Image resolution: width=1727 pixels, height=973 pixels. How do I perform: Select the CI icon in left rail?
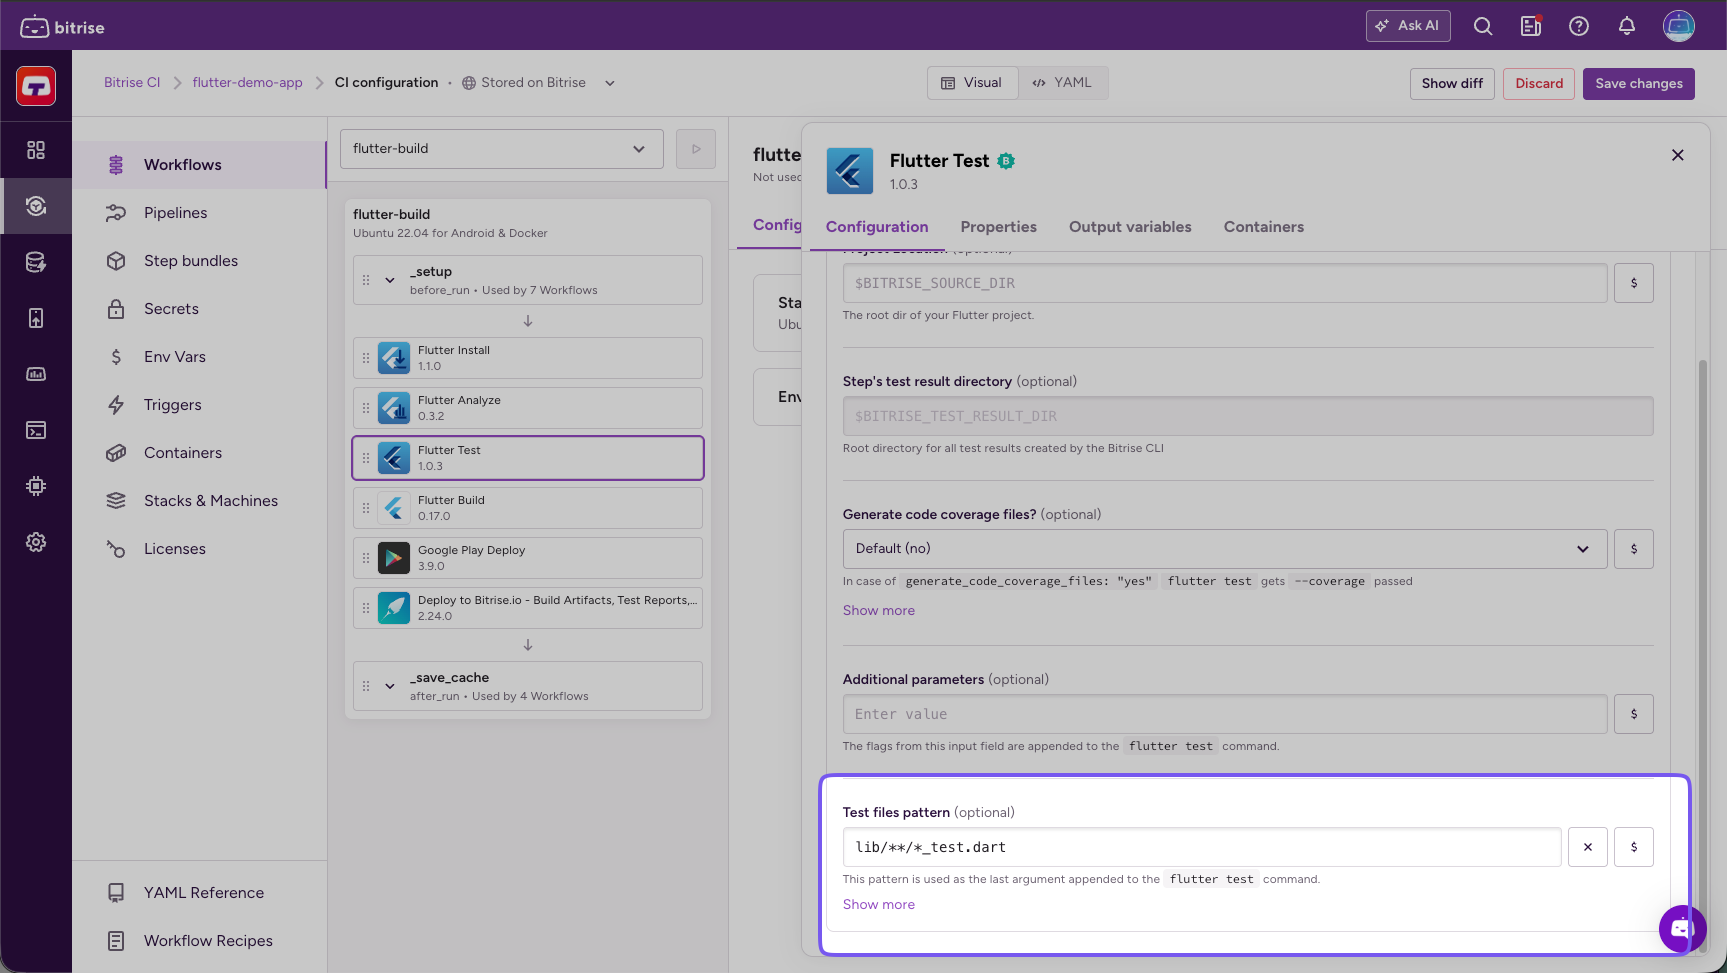36,206
